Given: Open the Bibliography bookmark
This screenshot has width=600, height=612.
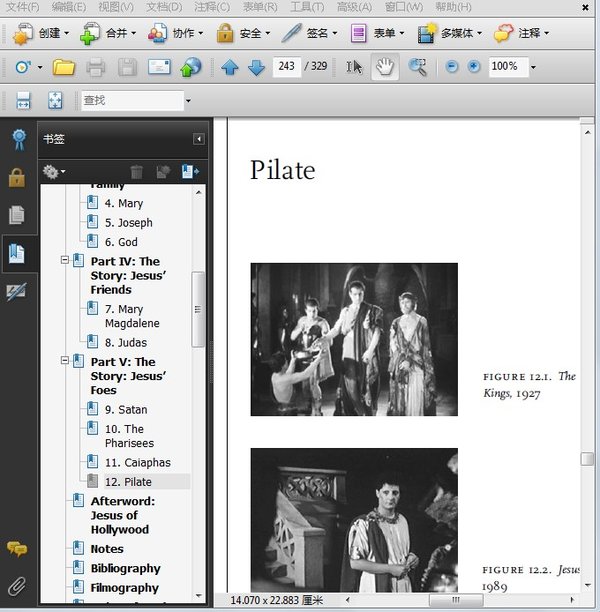Looking at the screenshot, I should pos(125,568).
